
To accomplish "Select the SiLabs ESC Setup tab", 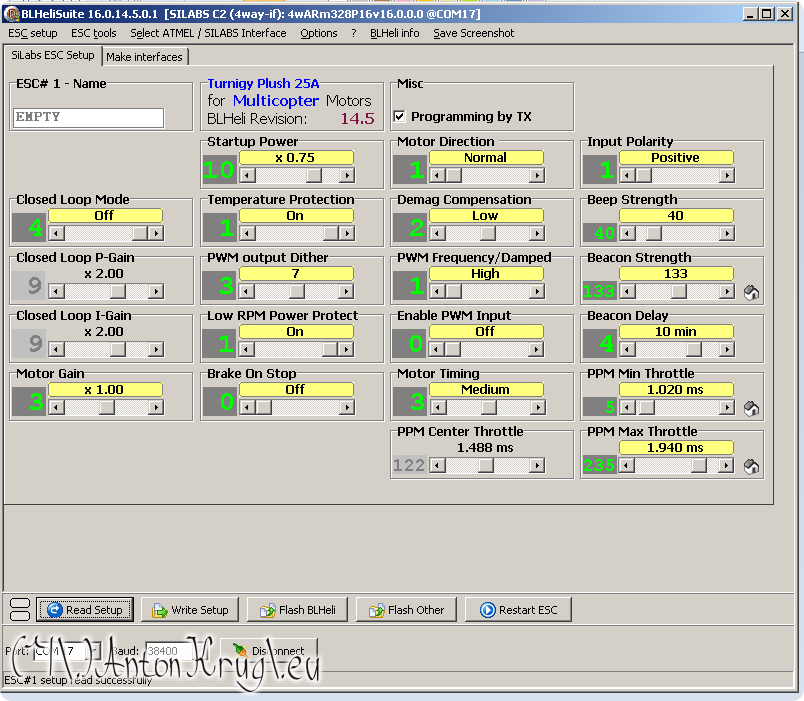I will (x=53, y=55).
